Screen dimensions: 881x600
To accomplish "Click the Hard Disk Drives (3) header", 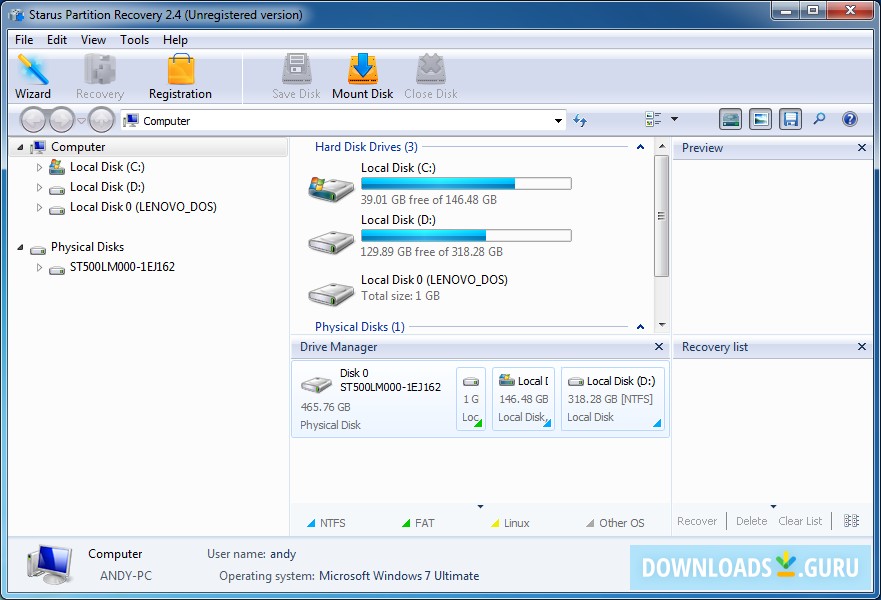I will point(366,147).
